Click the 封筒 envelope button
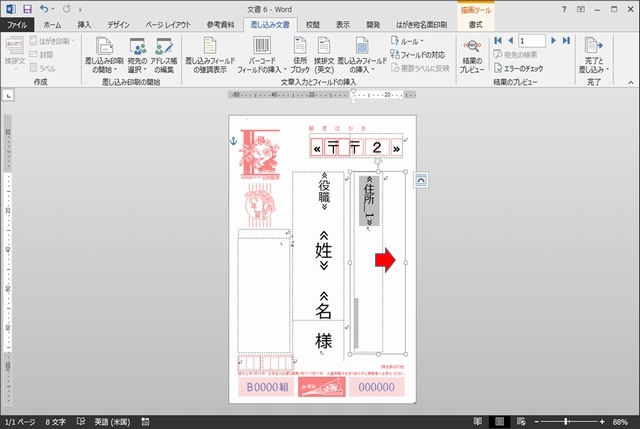The height and width of the screenshot is (429, 640). click(x=42, y=55)
